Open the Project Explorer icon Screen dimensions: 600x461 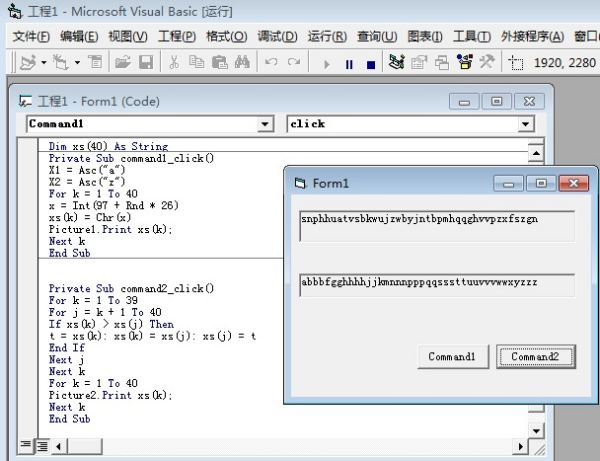click(x=396, y=62)
